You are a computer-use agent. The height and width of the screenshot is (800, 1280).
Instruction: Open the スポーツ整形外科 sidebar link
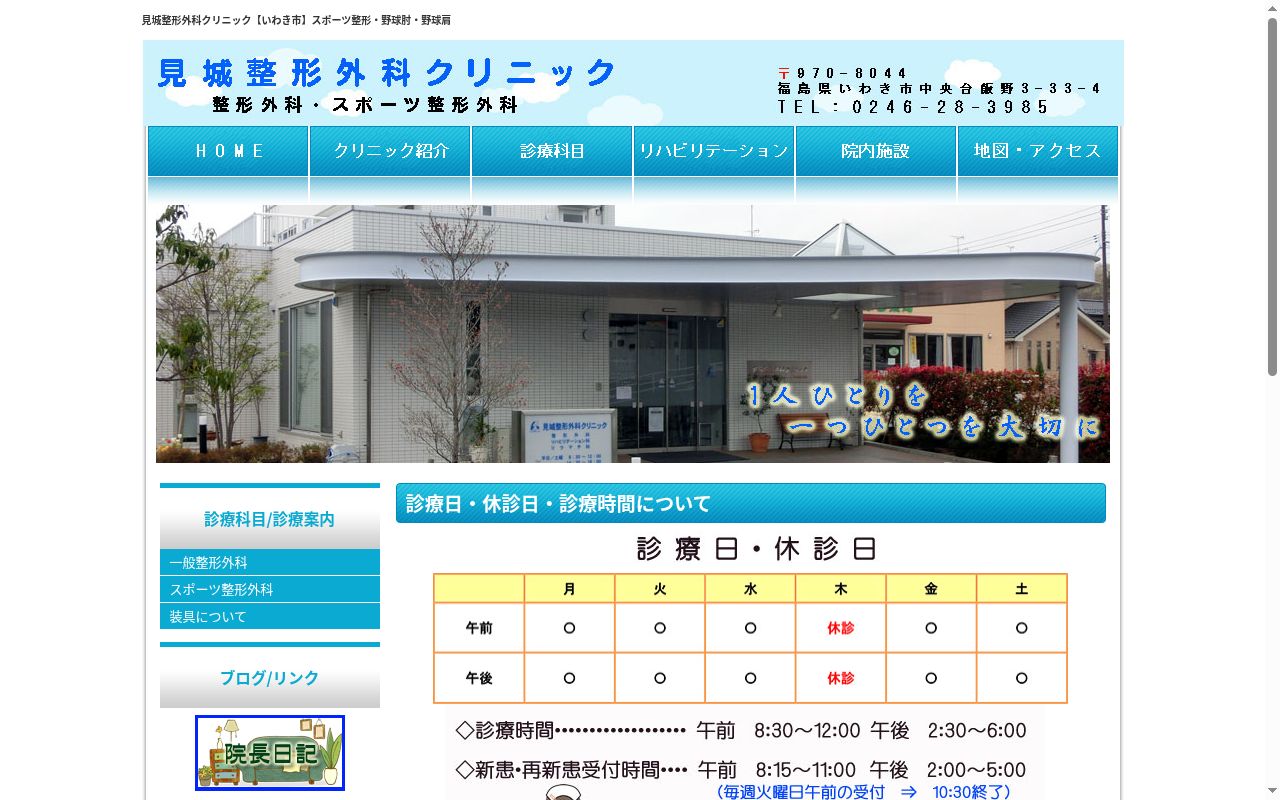tap(270, 589)
